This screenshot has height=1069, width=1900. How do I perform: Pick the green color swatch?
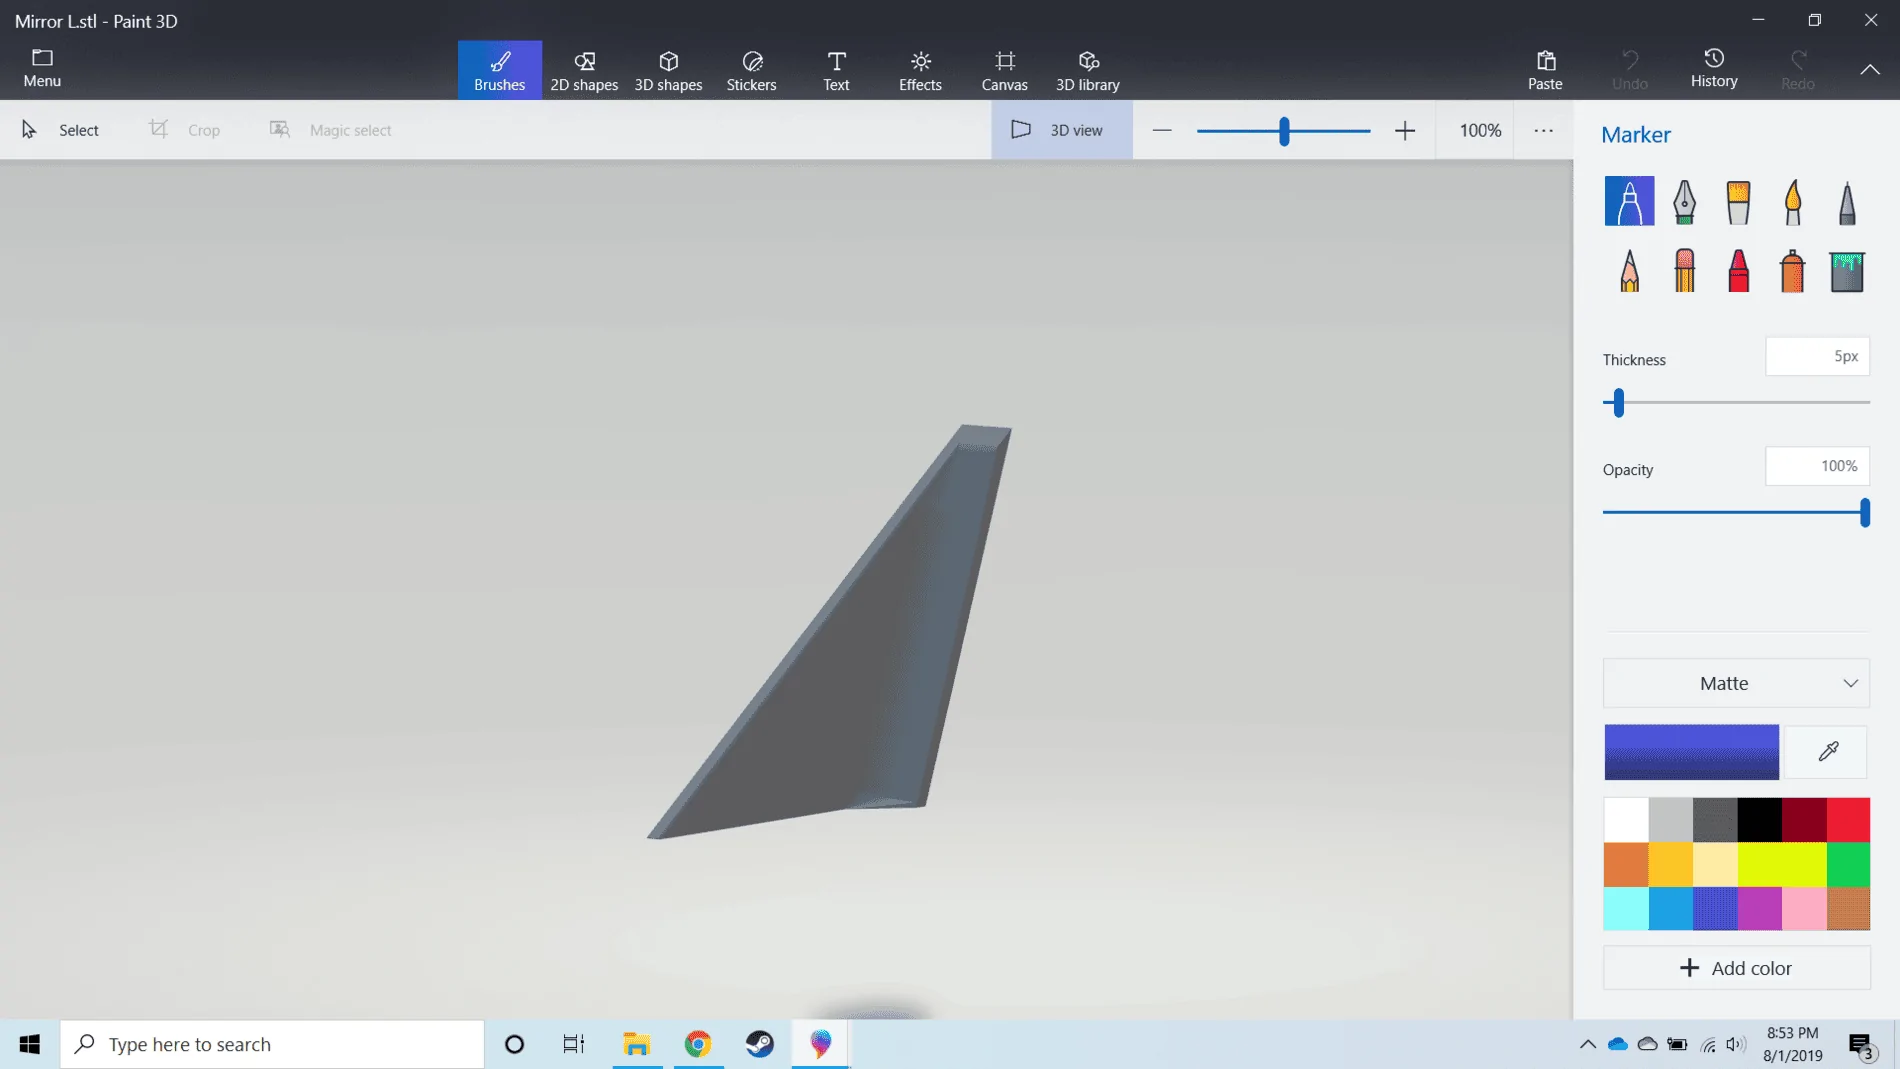[x=1848, y=864]
